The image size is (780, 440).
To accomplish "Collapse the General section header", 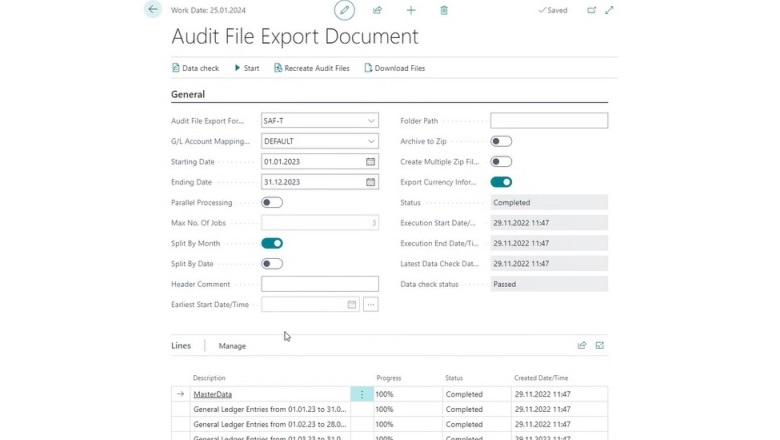I will (188, 94).
